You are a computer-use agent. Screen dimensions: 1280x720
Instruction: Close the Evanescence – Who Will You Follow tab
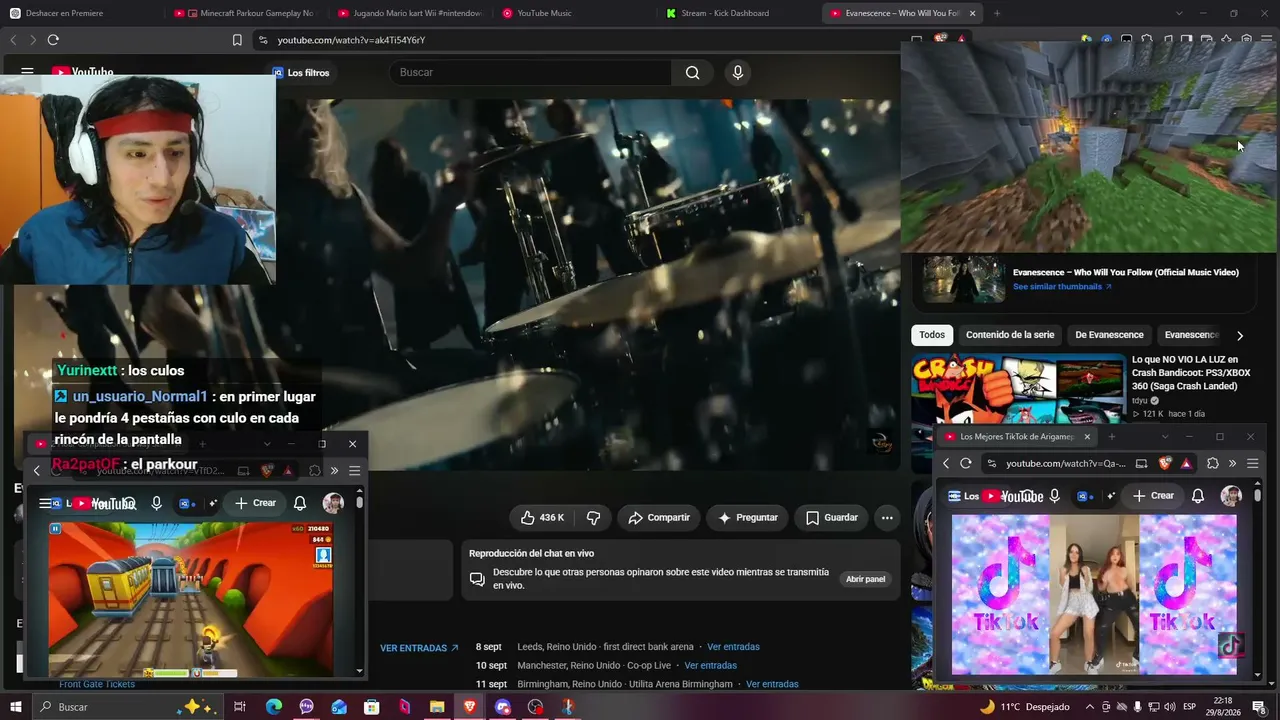coord(972,13)
